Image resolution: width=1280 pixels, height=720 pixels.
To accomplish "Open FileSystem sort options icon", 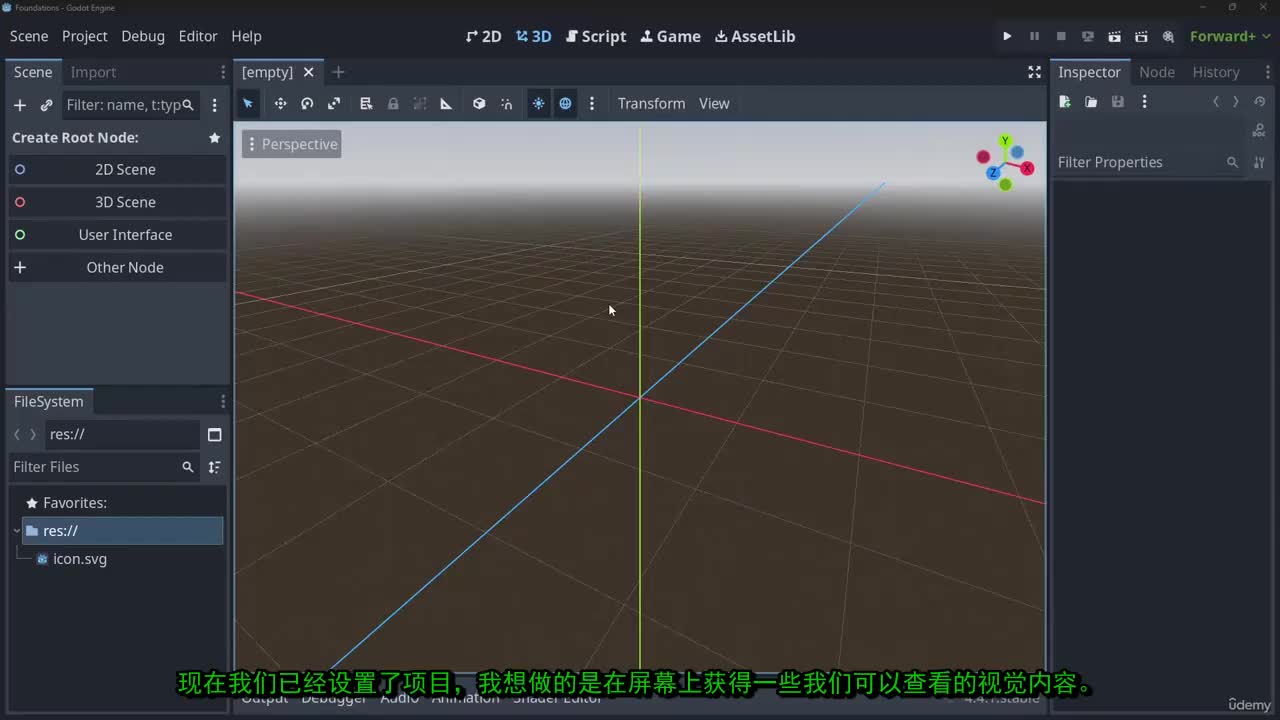I will pos(214,467).
